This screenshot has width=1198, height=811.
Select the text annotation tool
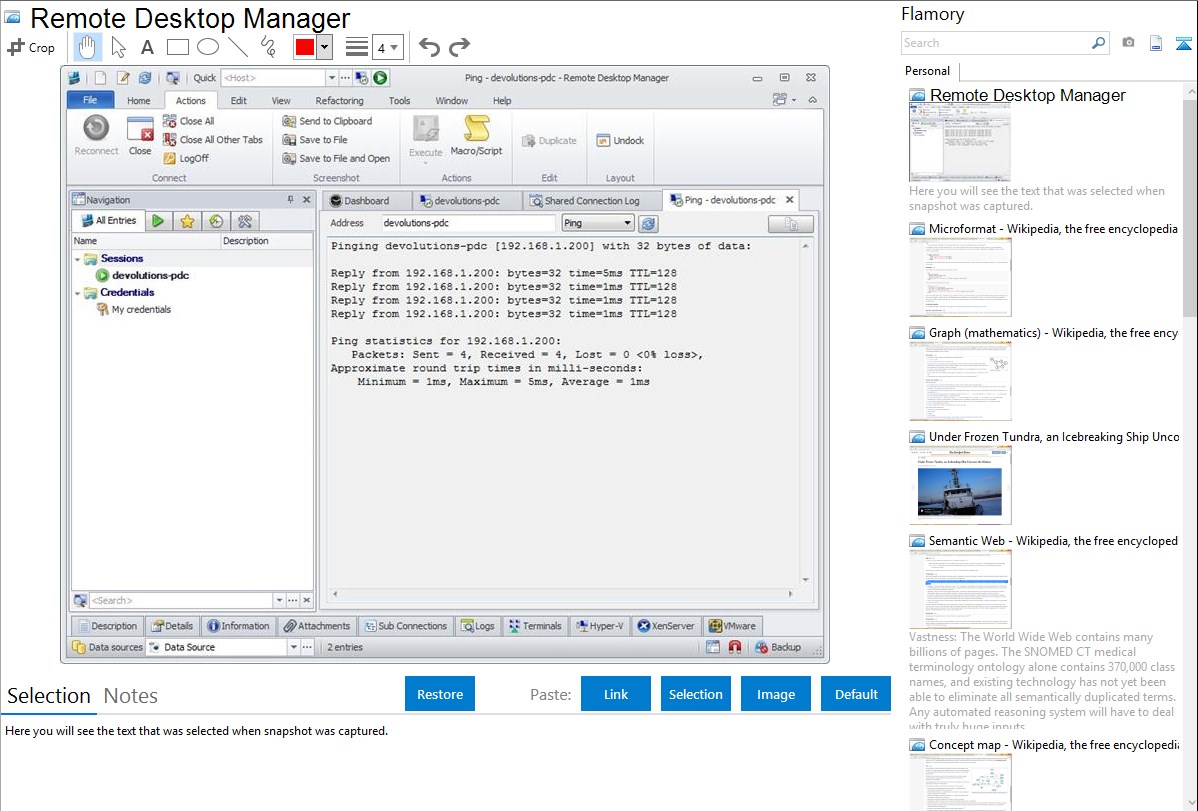(x=147, y=47)
